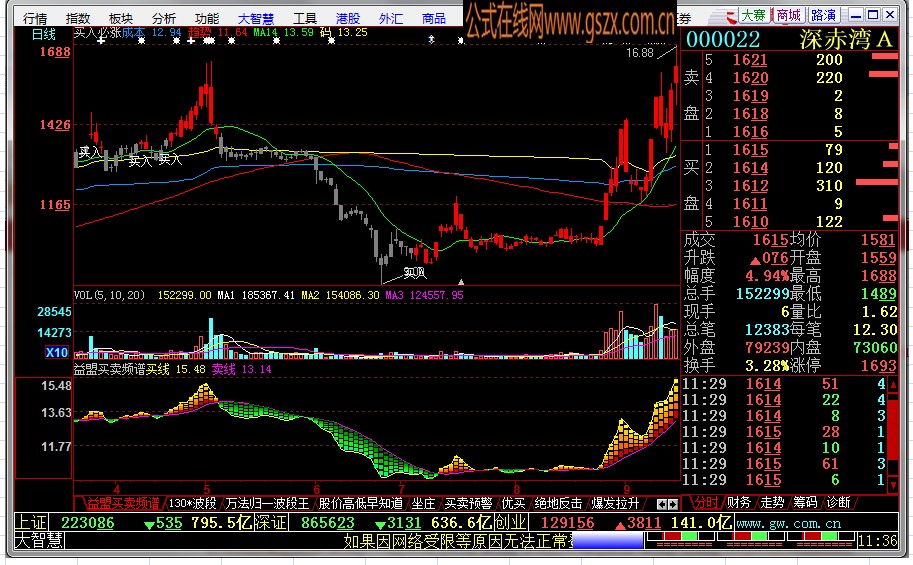Click sell level 5 price 1621
Viewport: 913px width, 565px height.
[x=750, y=60]
